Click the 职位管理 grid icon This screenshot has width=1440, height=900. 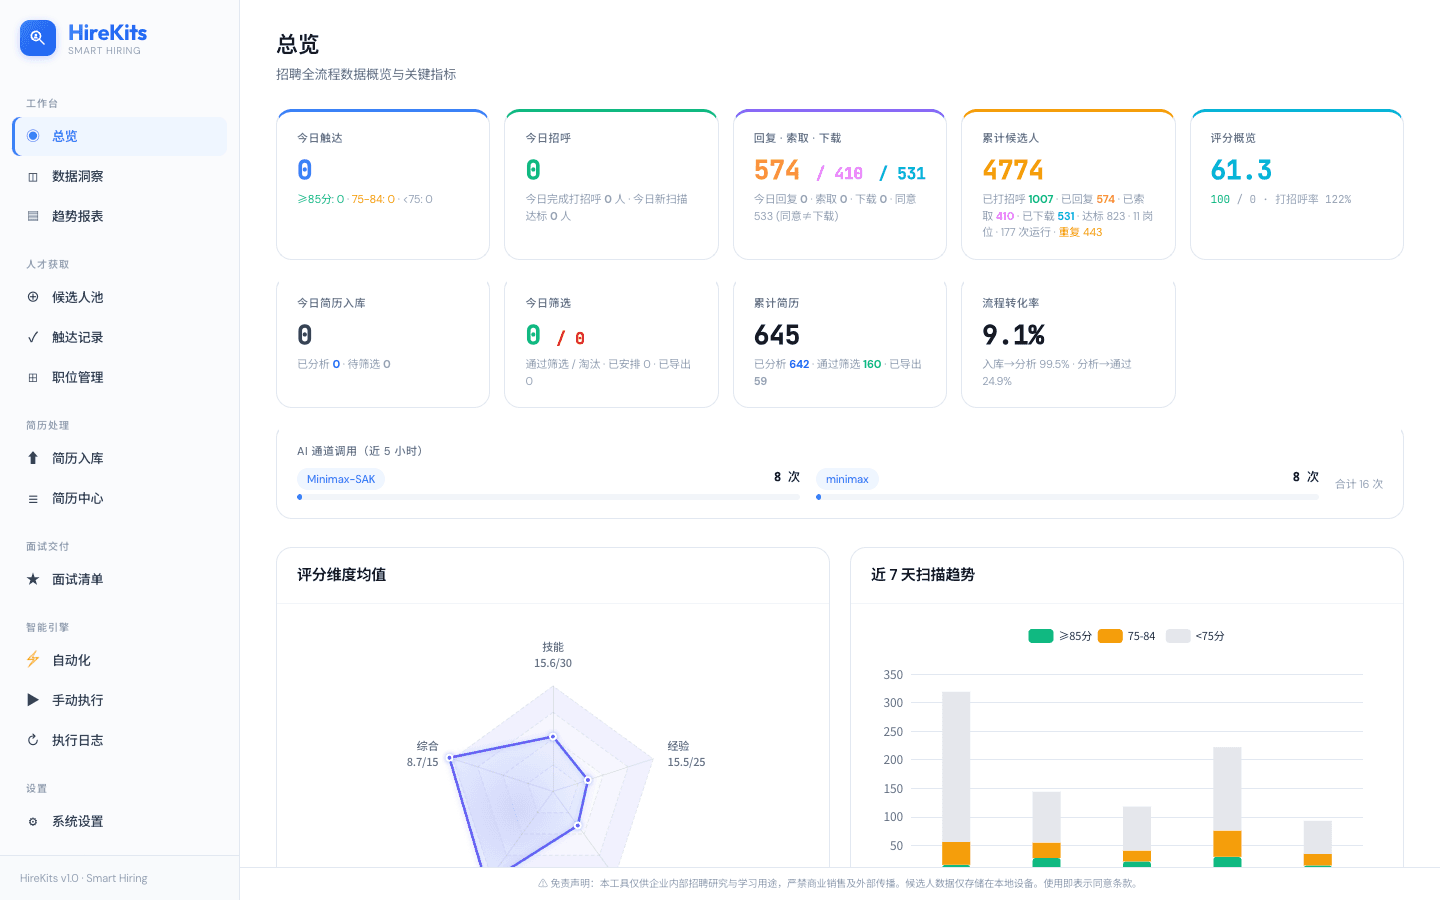(33, 377)
